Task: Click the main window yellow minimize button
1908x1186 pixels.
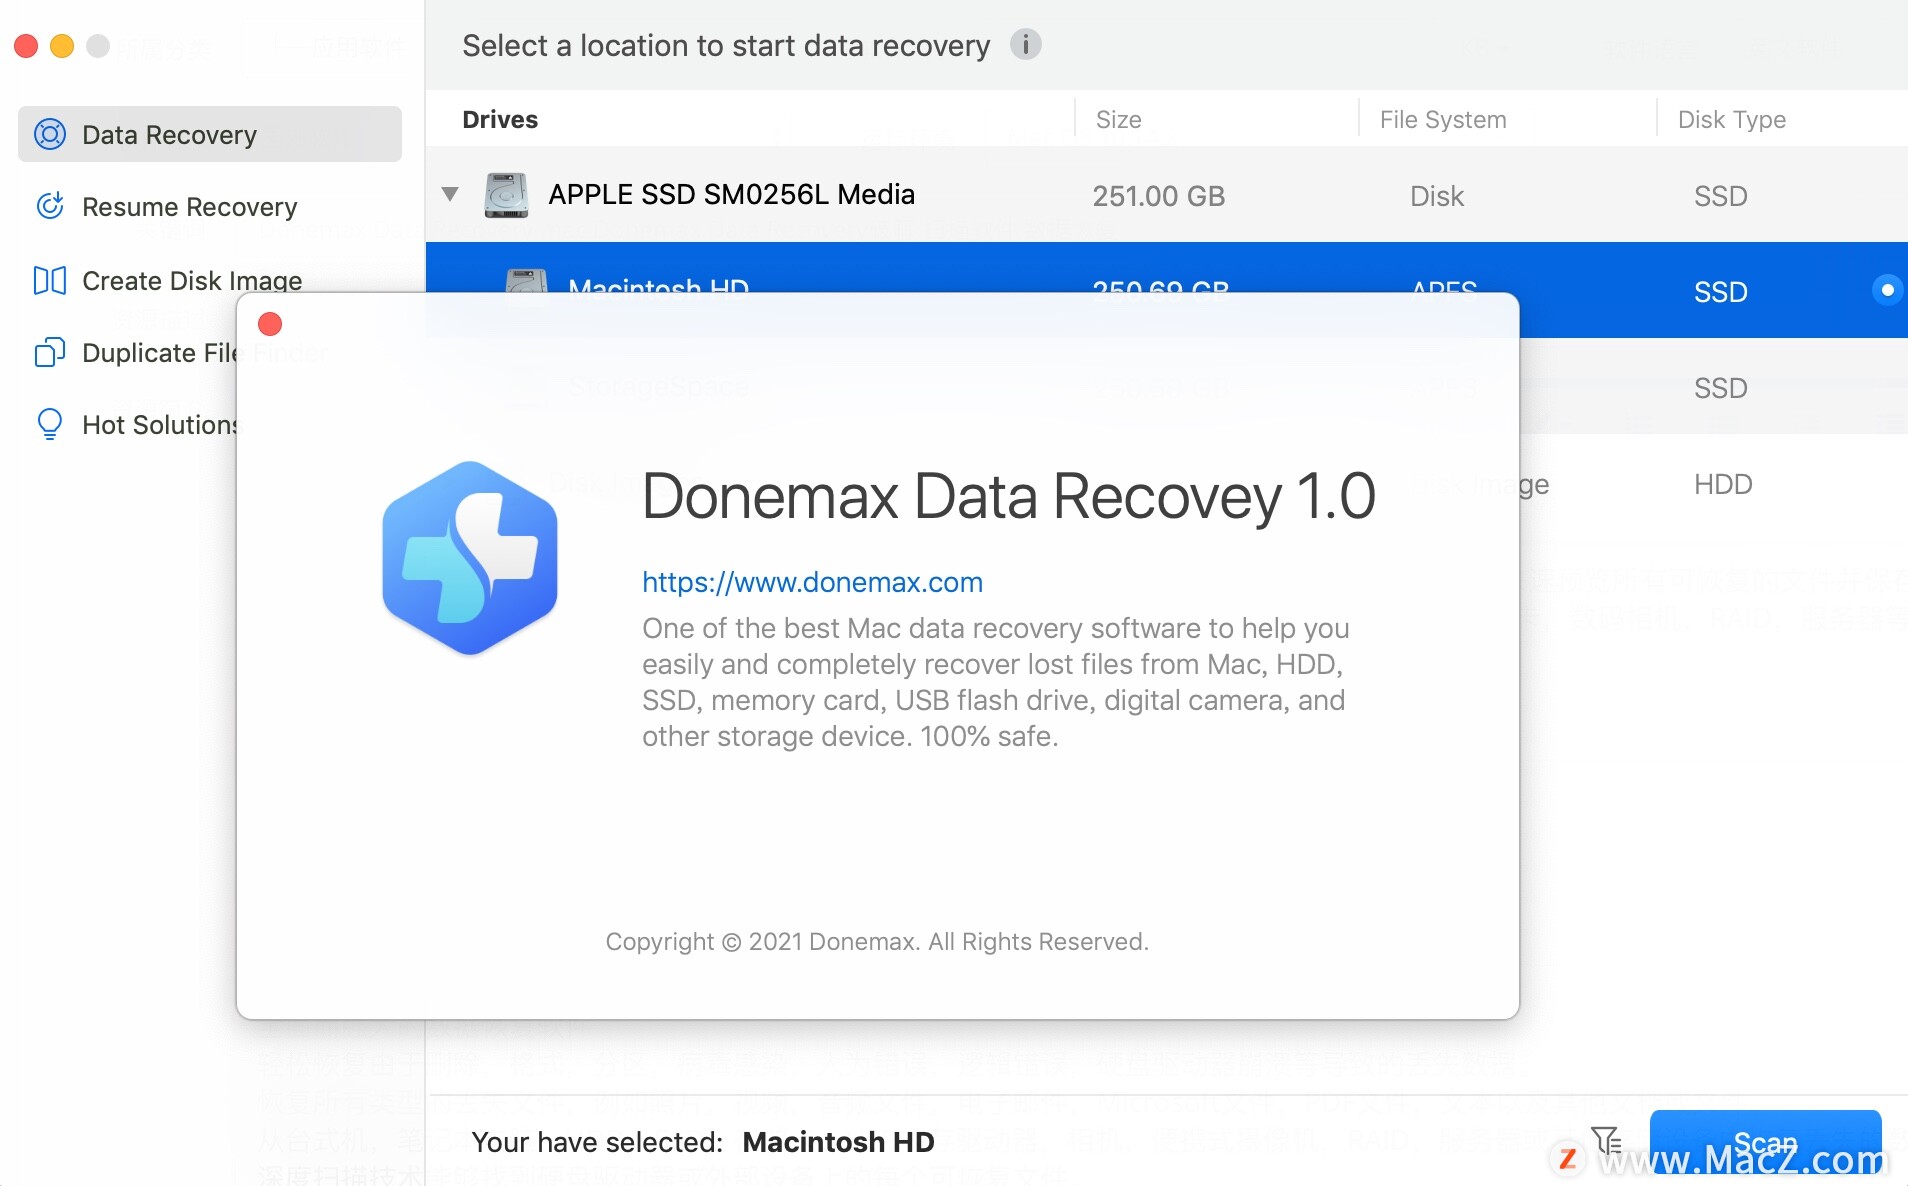Action: click(62, 46)
